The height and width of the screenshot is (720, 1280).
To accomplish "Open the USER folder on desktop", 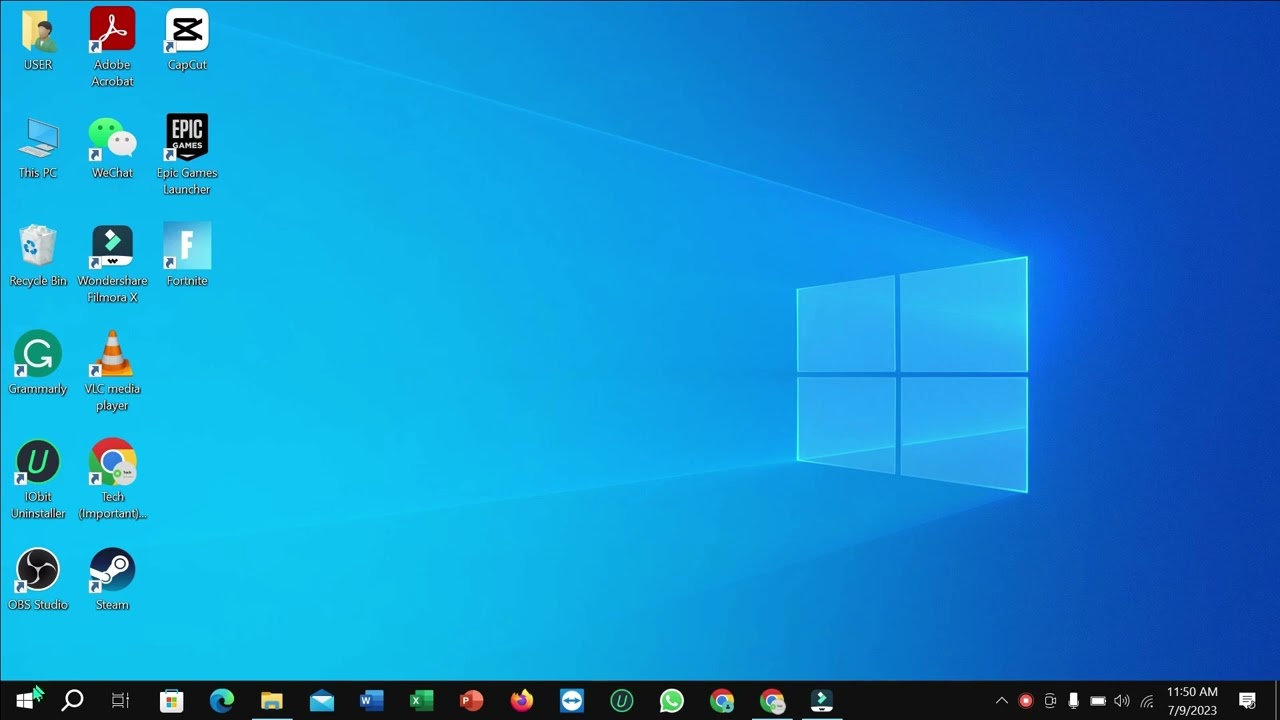I will click(x=38, y=40).
